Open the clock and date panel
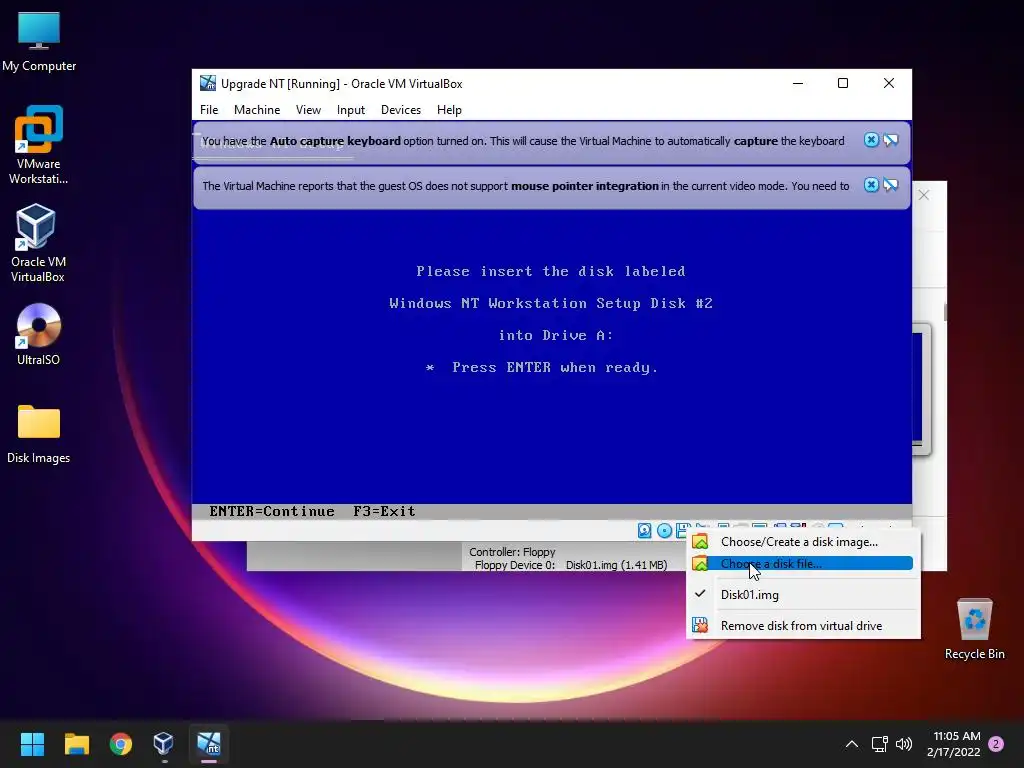Image resolution: width=1024 pixels, height=768 pixels. pos(953,744)
